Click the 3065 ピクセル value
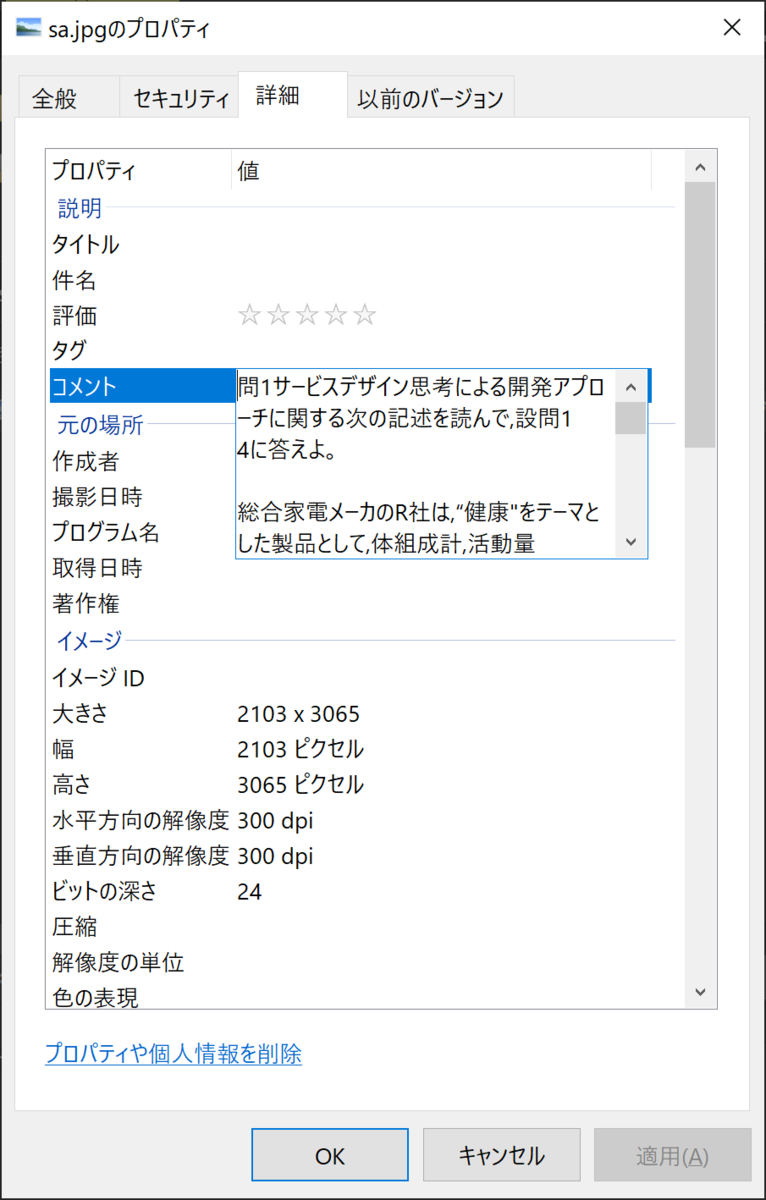The image size is (766, 1200). pos(301,784)
